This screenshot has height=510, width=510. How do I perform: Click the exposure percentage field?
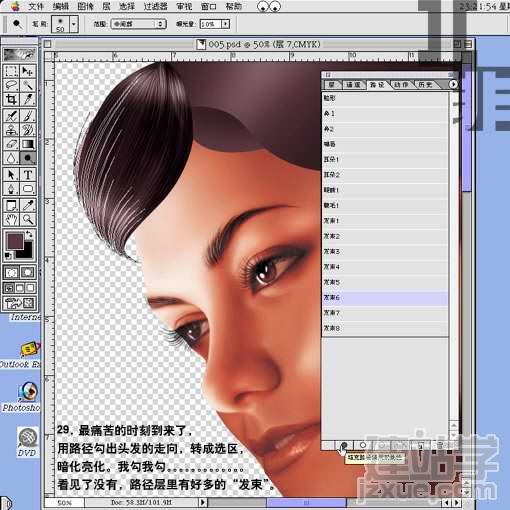211,24
